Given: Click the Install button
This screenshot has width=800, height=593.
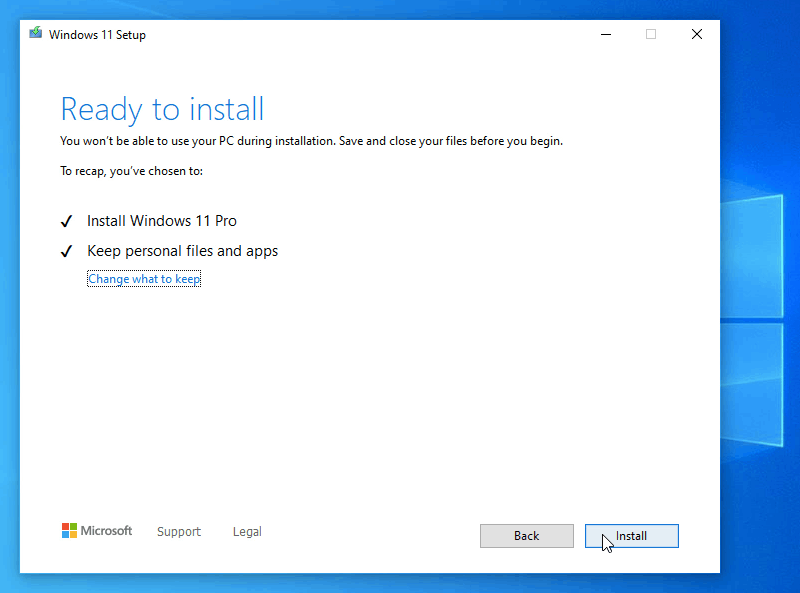Looking at the screenshot, I should click(632, 536).
